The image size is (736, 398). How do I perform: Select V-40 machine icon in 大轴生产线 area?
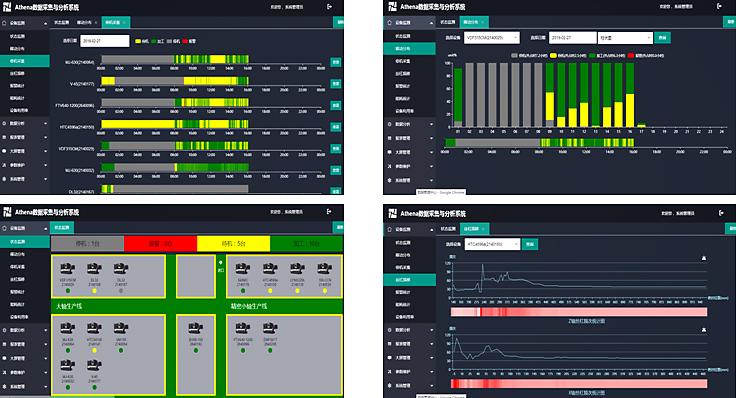[94, 365]
